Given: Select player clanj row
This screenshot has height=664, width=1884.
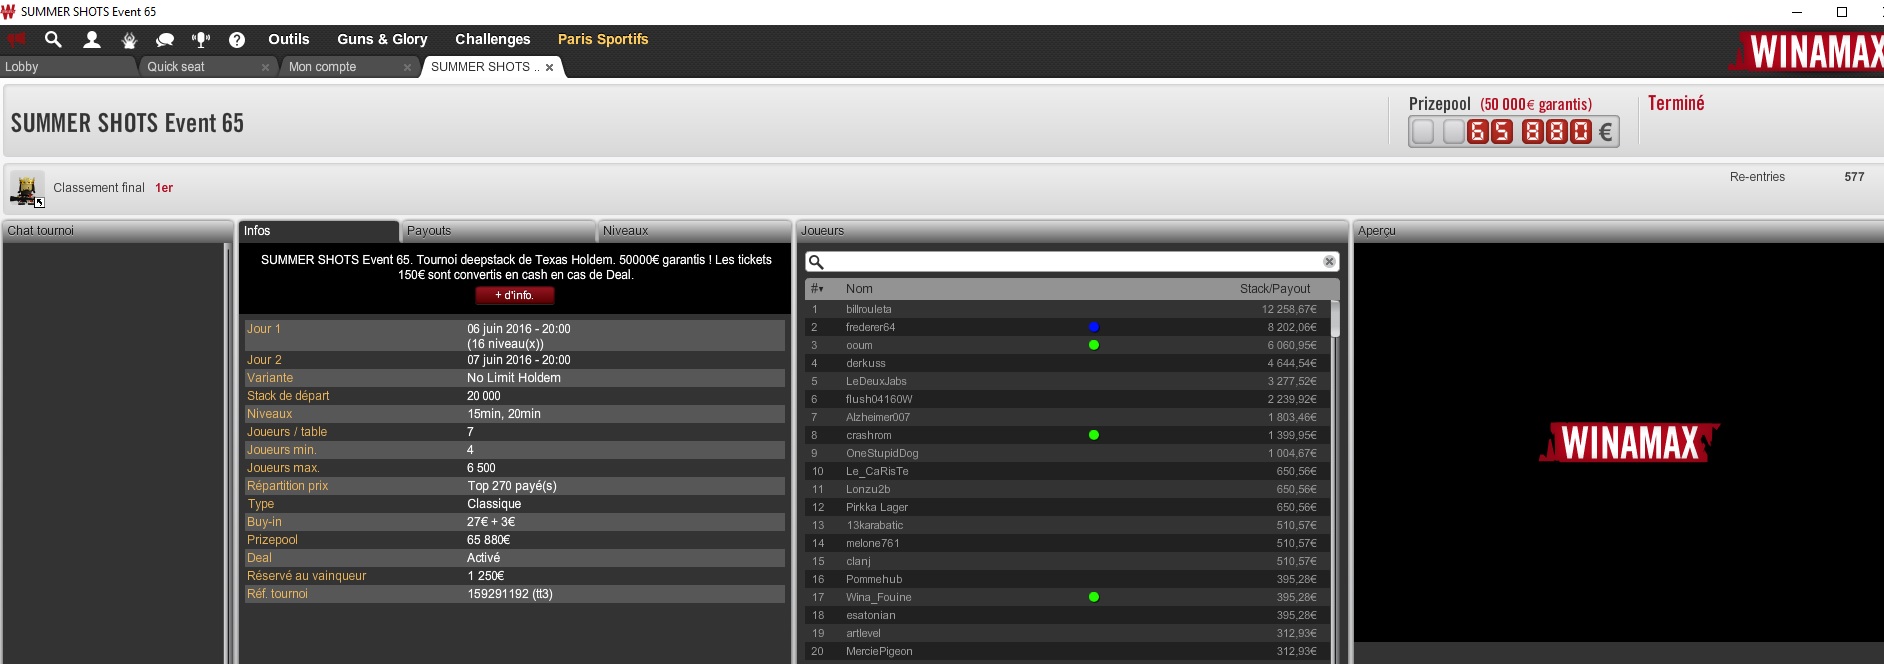Looking at the screenshot, I should (x=1067, y=561).
